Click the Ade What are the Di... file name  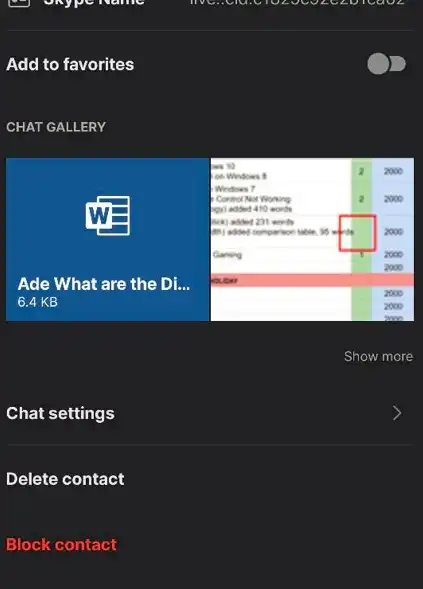[104, 284]
